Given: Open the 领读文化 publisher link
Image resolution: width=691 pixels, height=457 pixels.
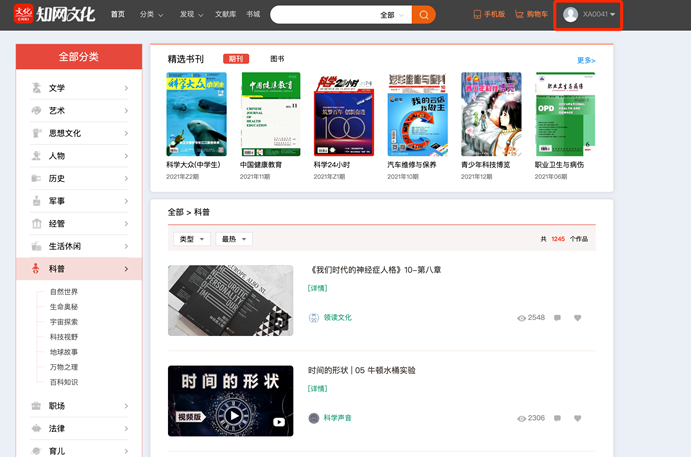Looking at the screenshot, I should (x=338, y=317).
